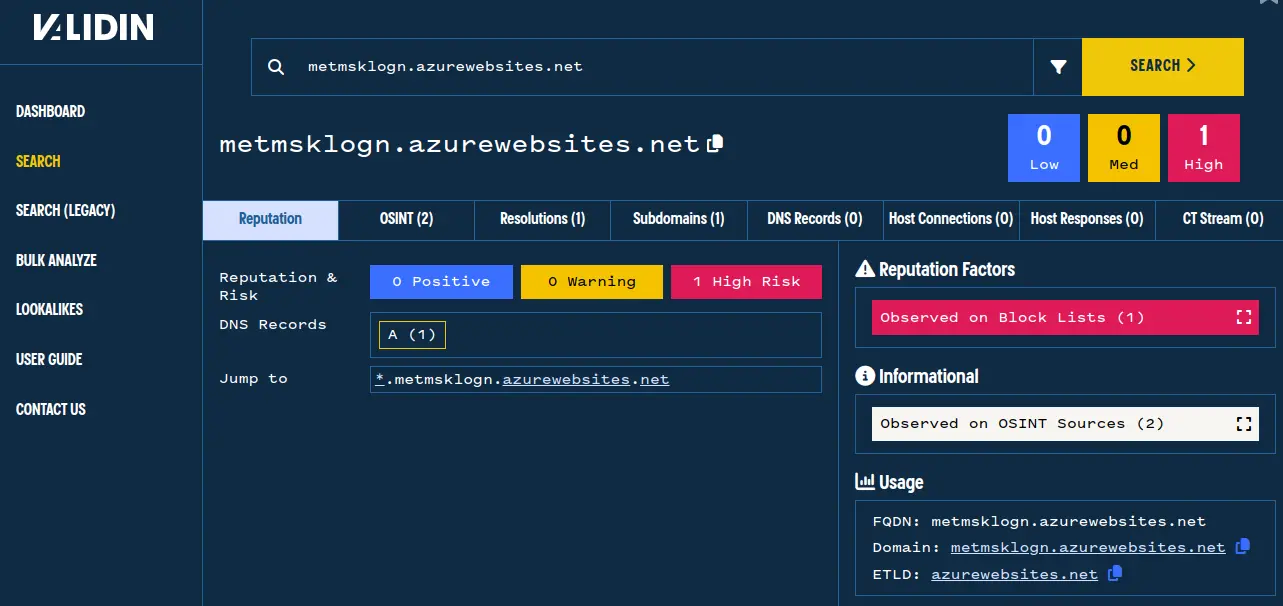Open the Domain metmsklogn.azurewebsites.net link

tap(1088, 548)
